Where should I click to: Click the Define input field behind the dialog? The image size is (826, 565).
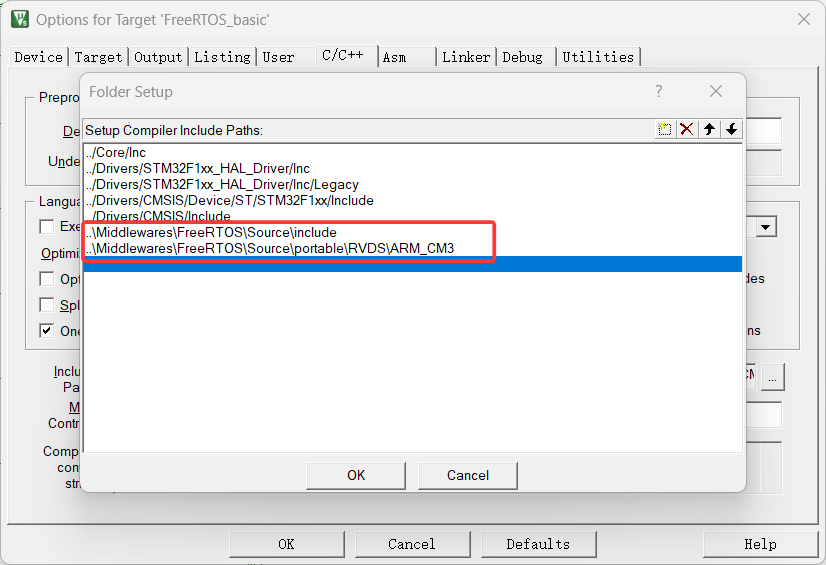(x=764, y=131)
